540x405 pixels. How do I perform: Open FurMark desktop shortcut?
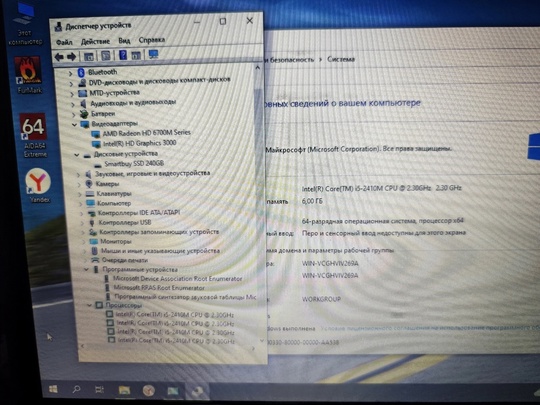[x=28, y=75]
